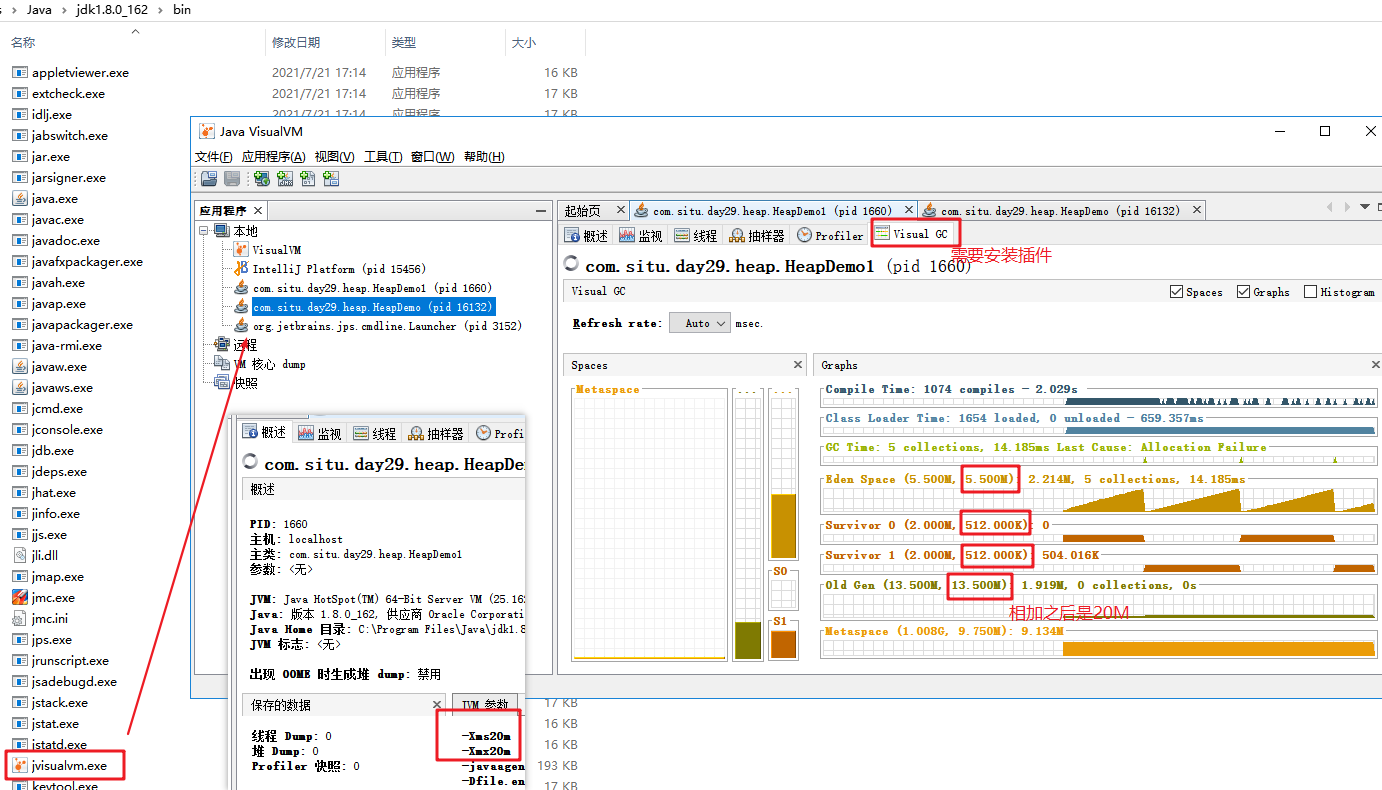
Task: Open the 抽样器 sampler tab in main view
Action: pyautogui.click(x=757, y=235)
